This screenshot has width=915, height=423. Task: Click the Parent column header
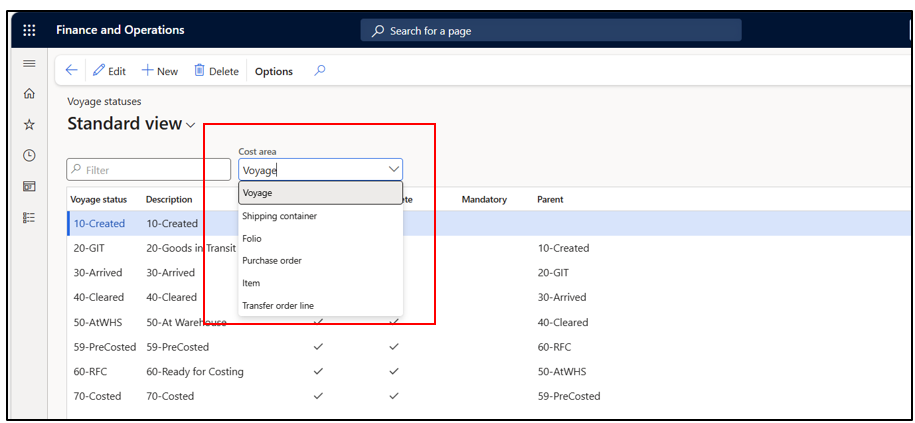point(550,200)
